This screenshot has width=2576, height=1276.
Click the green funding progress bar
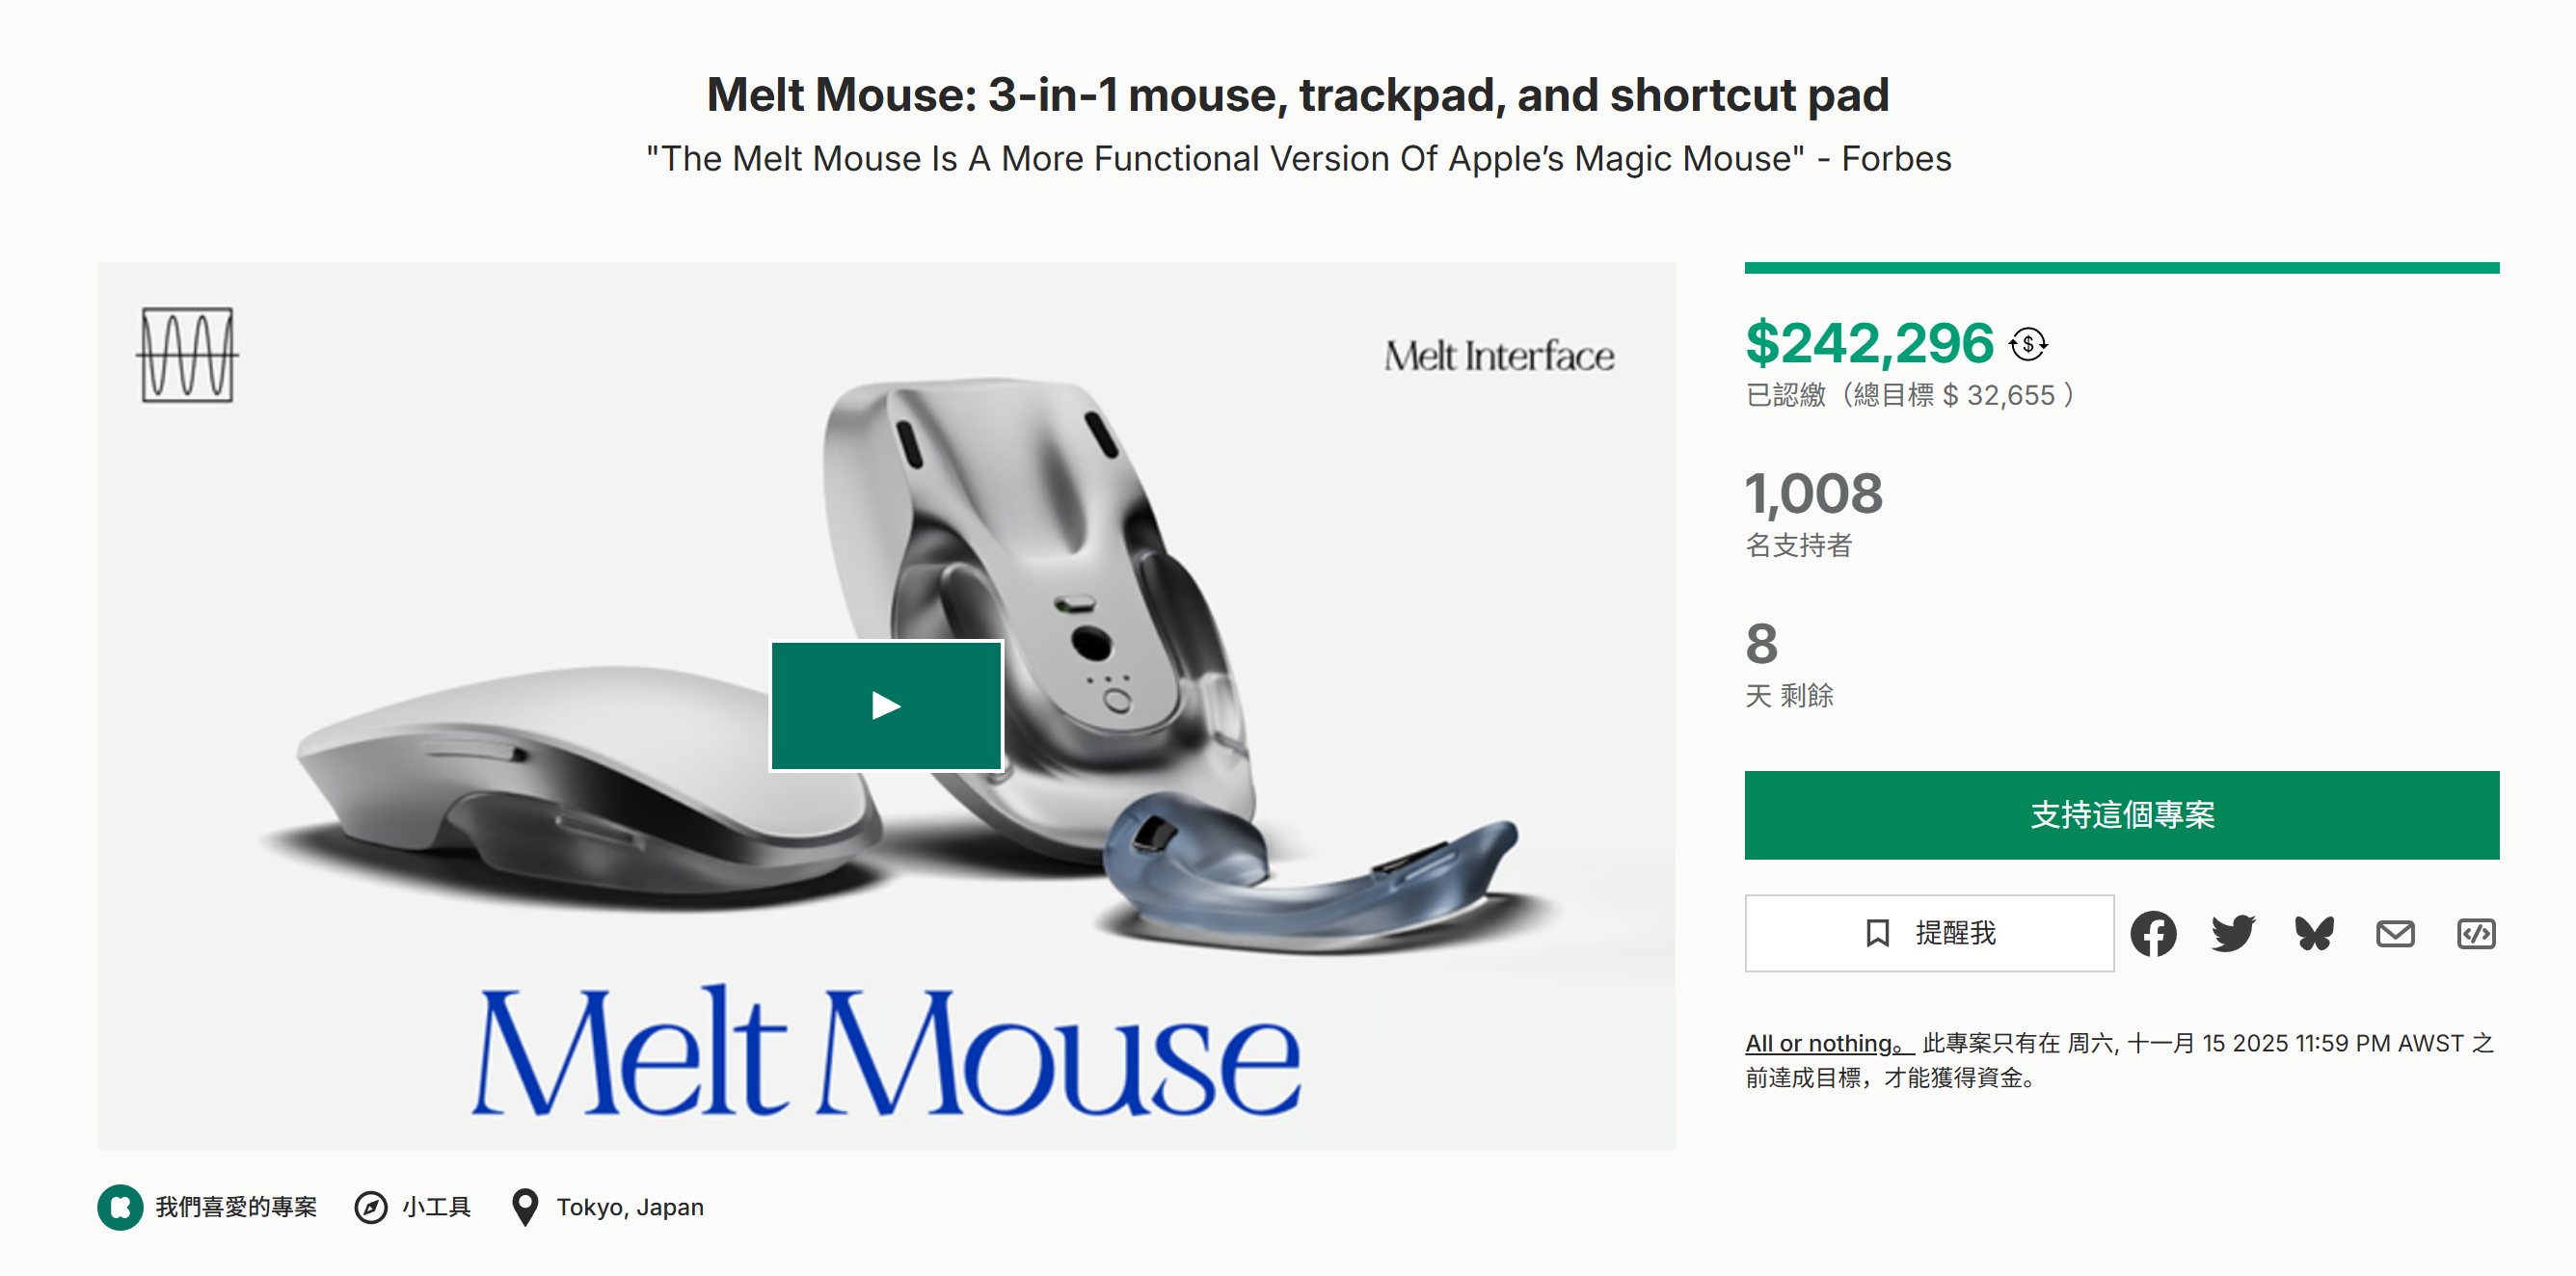(2121, 268)
